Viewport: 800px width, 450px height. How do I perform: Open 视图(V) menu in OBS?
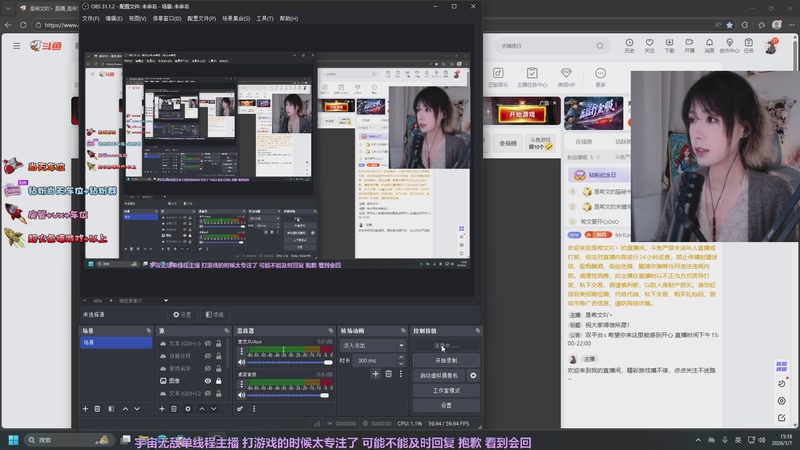(137, 18)
